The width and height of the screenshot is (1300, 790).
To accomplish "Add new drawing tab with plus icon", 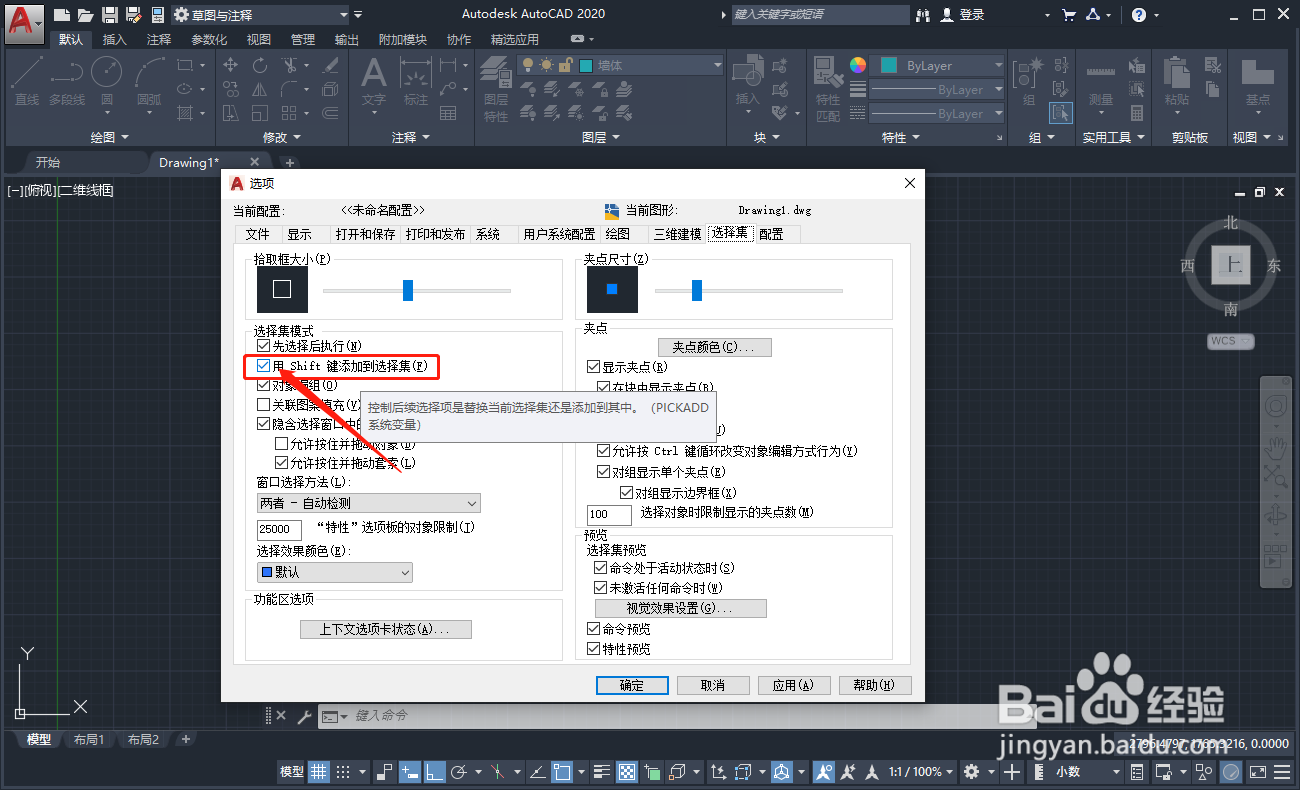I will 289,162.
